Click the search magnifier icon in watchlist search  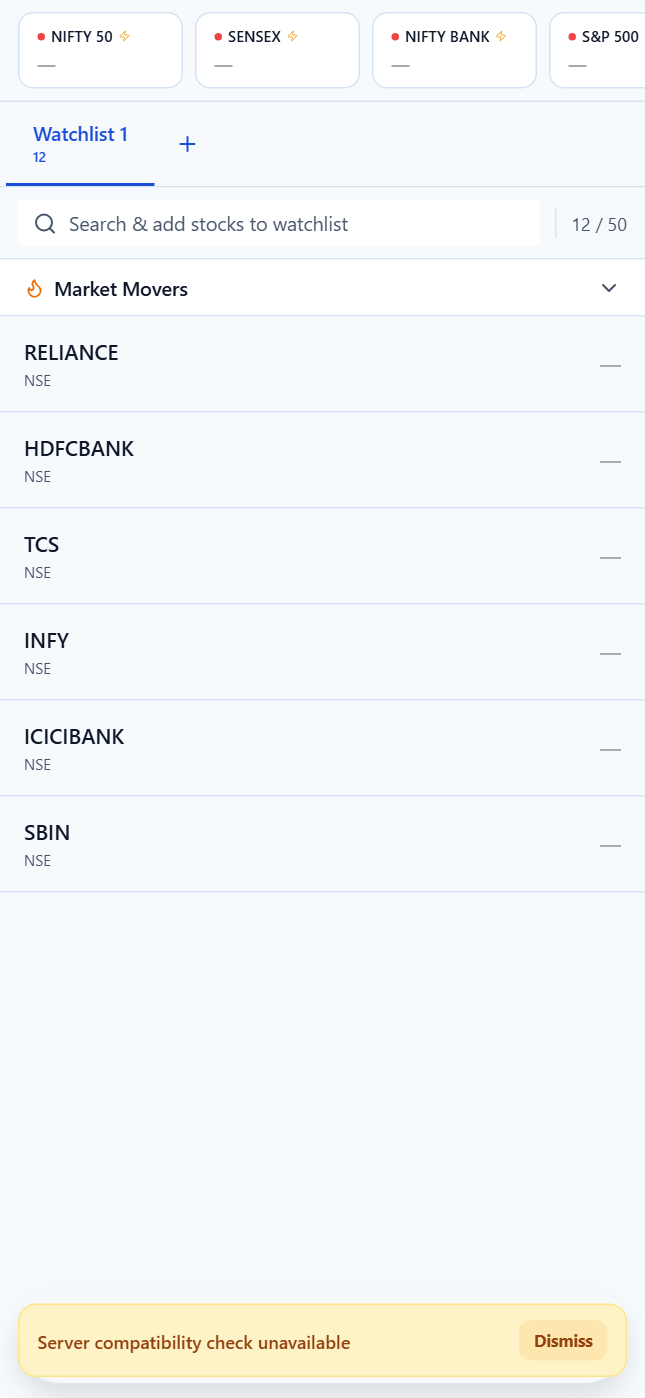[45, 223]
